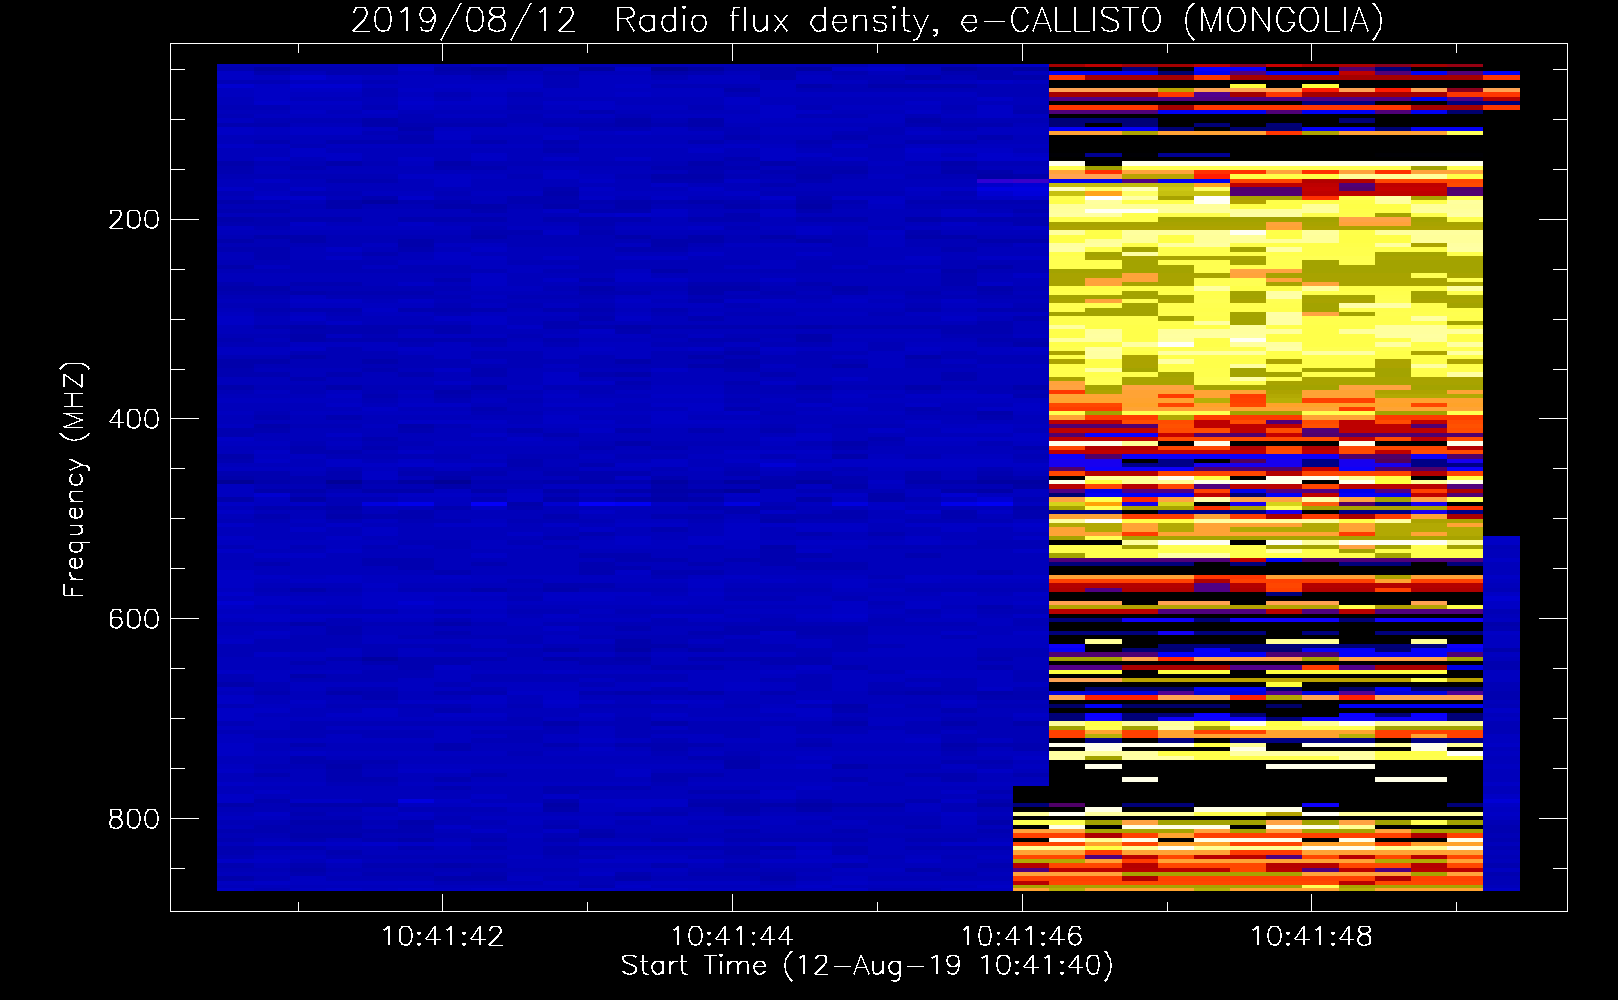Image resolution: width=1618 pixels, height=1000 pixels.
Task: Click the 200 frequency tick label
Action: click(x=134, y=220)
